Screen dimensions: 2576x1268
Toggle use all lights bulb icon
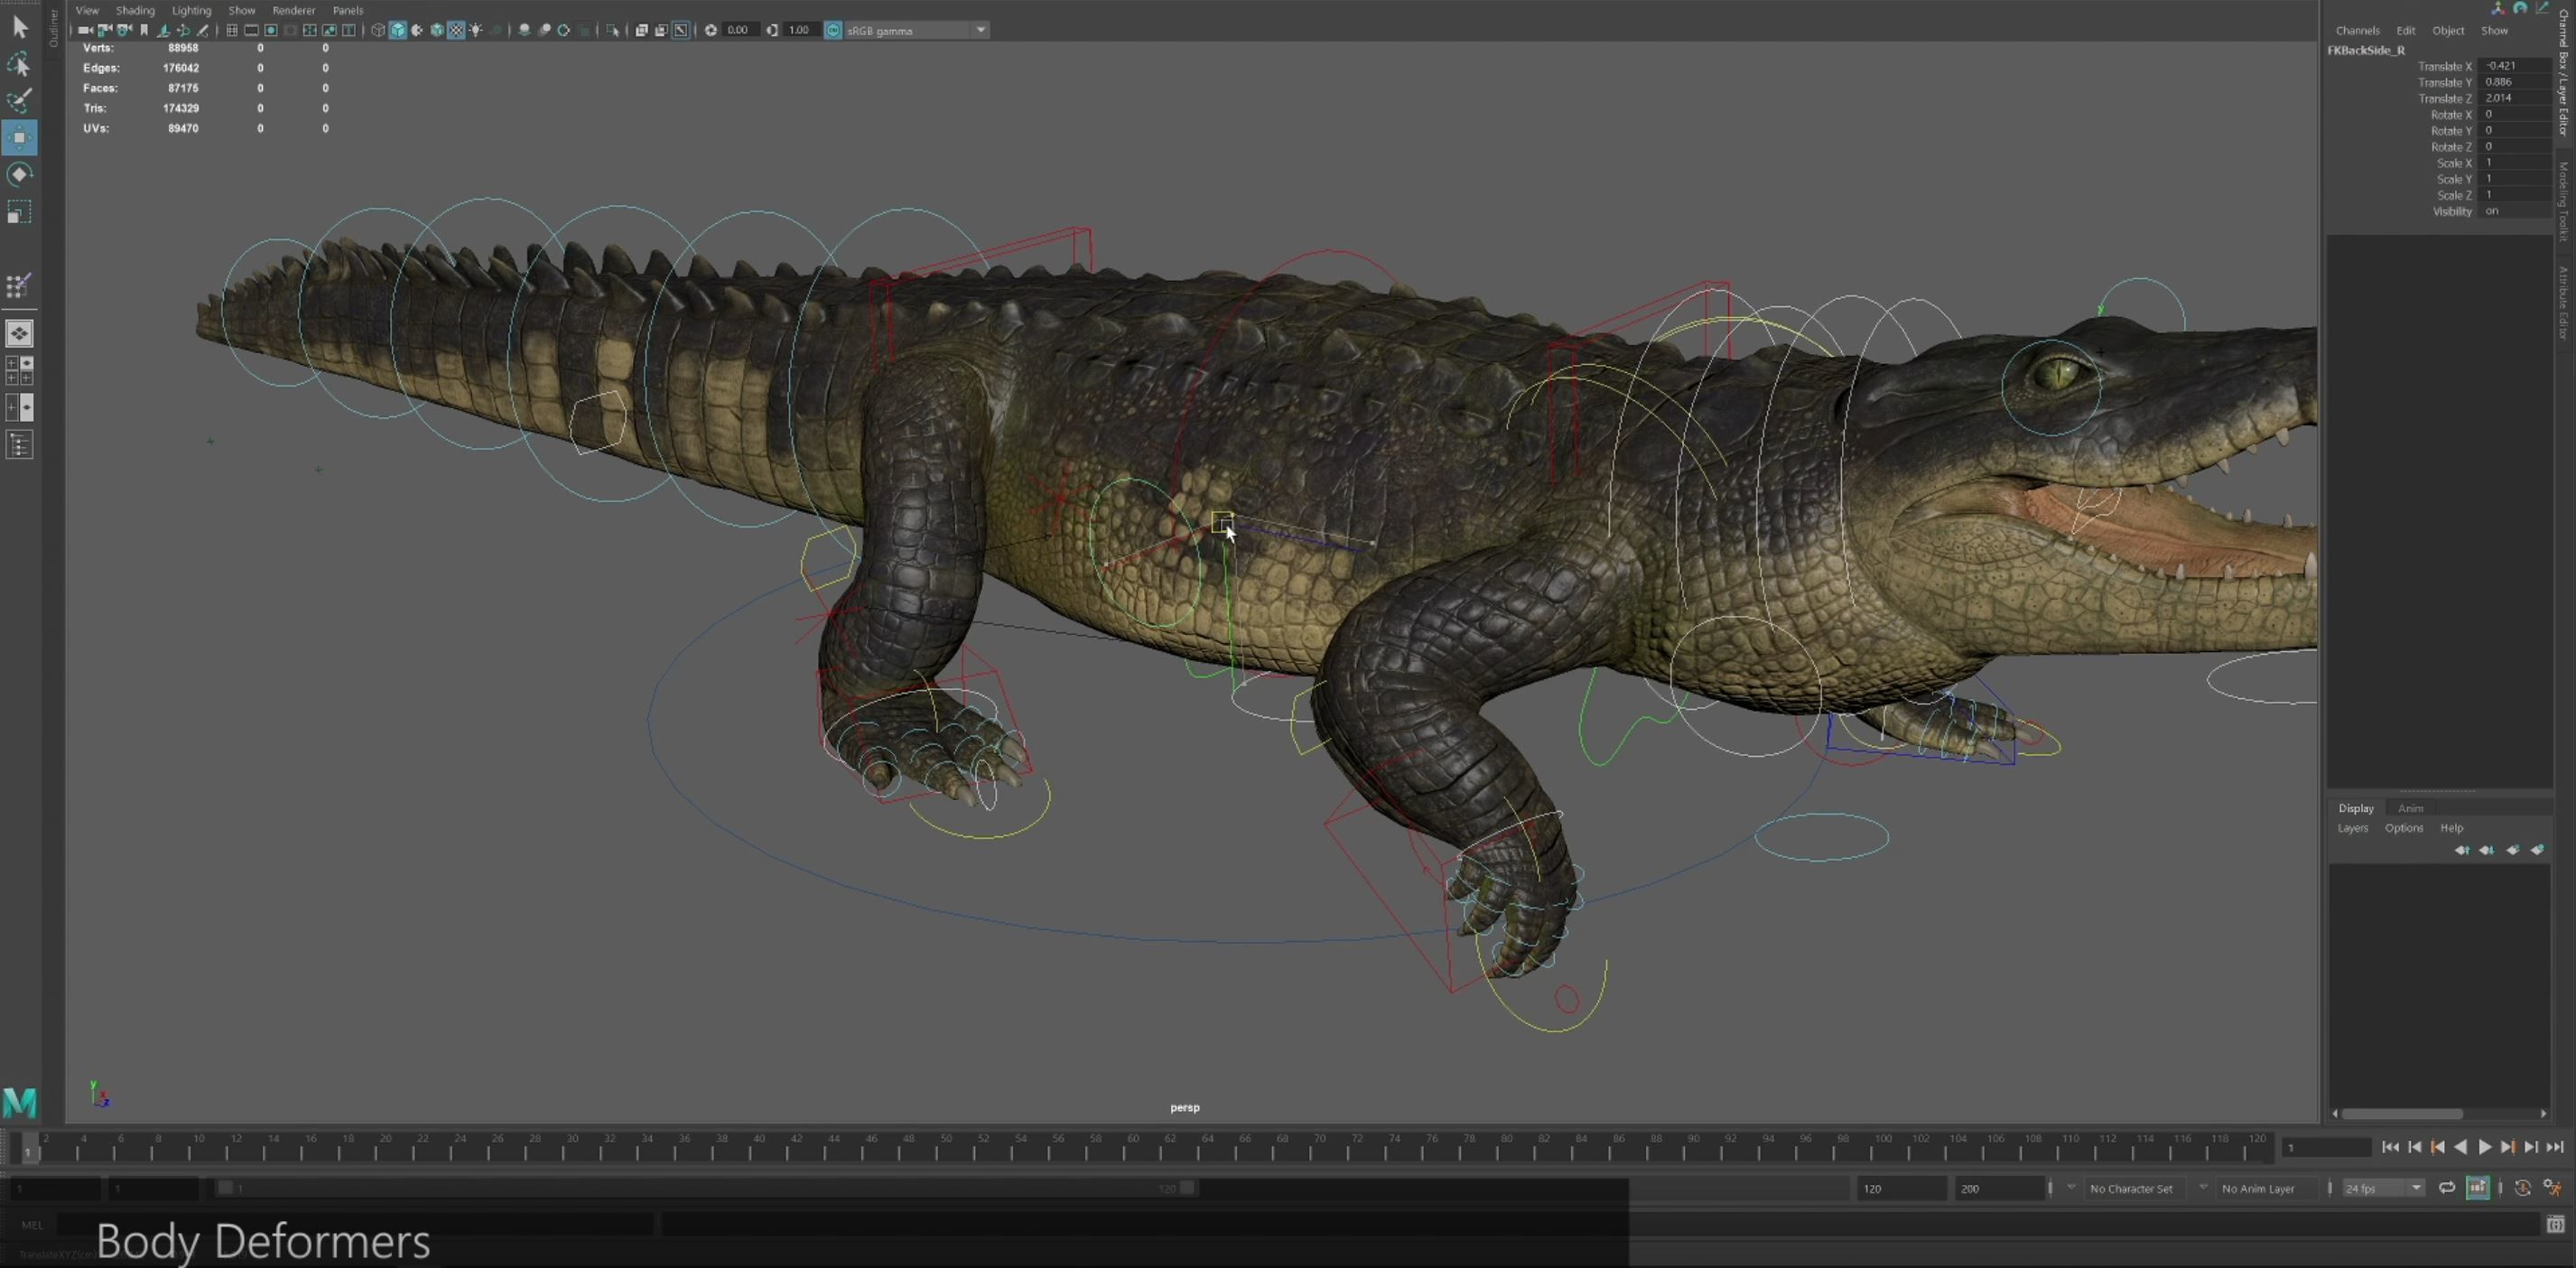(x=476, y=30)
